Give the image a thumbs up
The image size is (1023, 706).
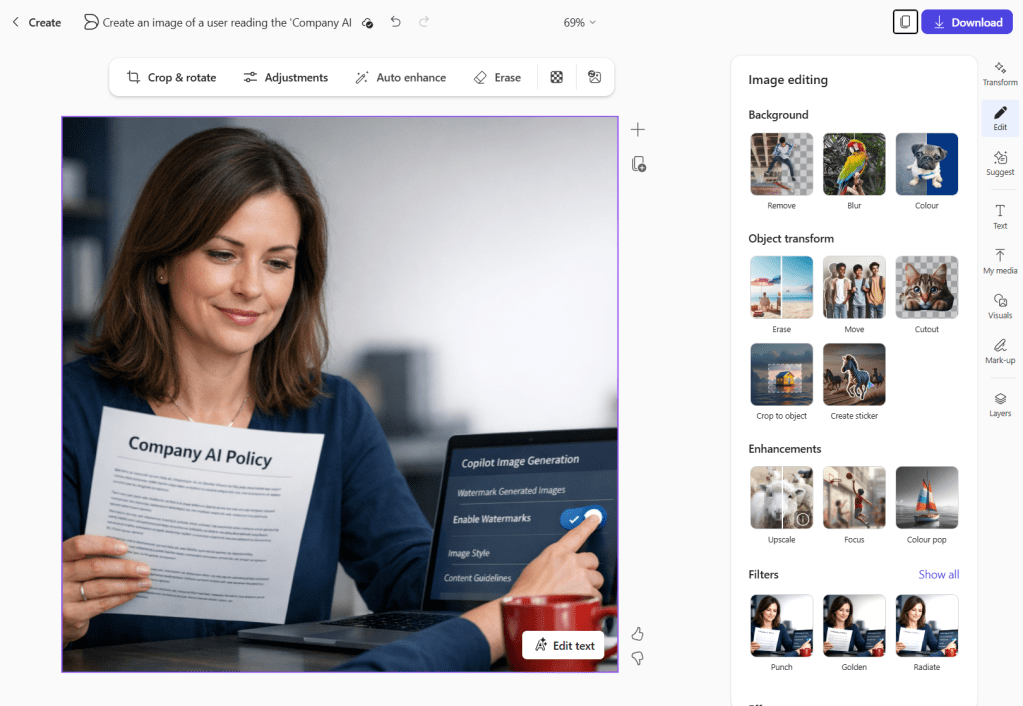pos(637,633)
